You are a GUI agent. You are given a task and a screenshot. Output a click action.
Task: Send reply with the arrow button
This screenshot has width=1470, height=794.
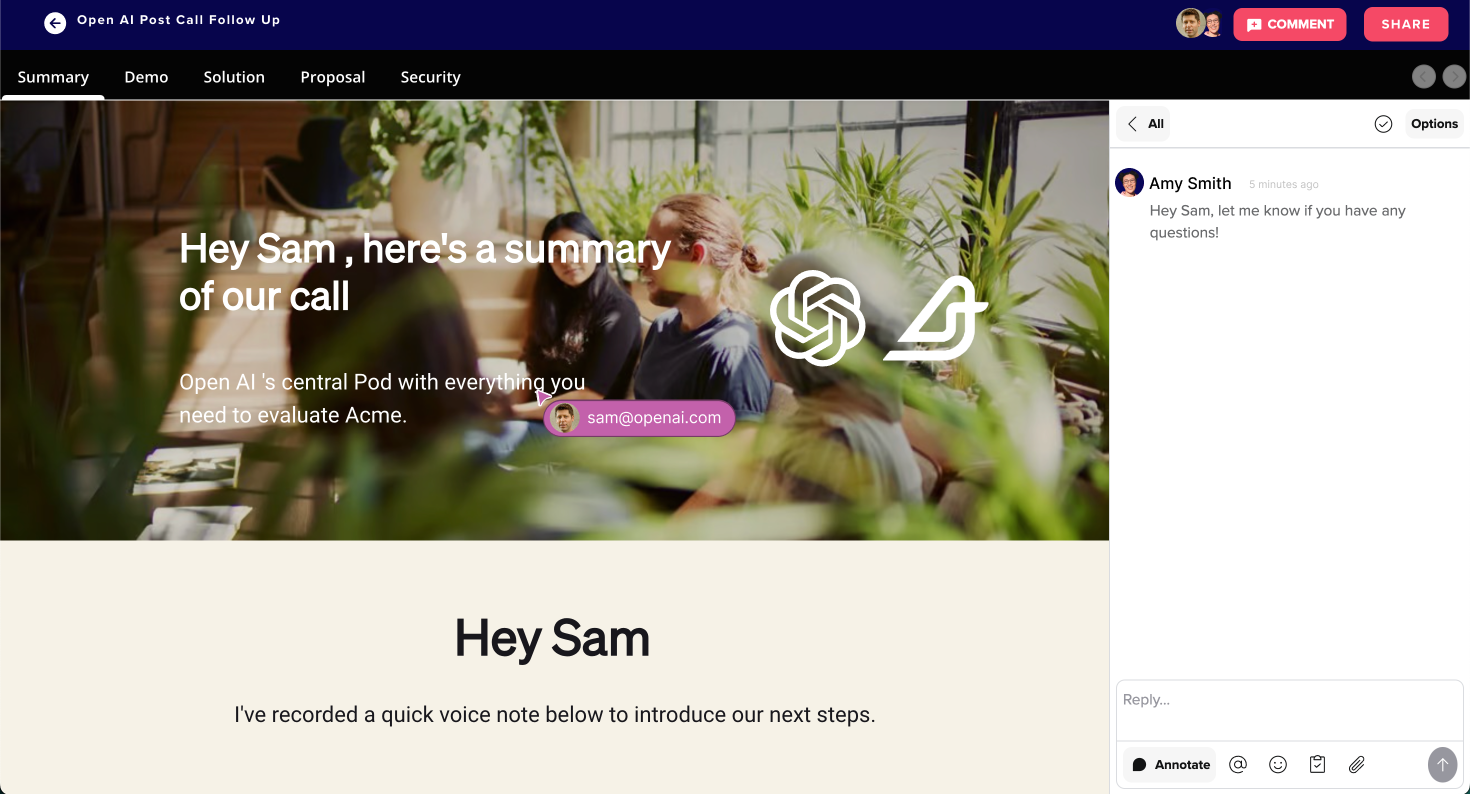tap(1442, 764)
